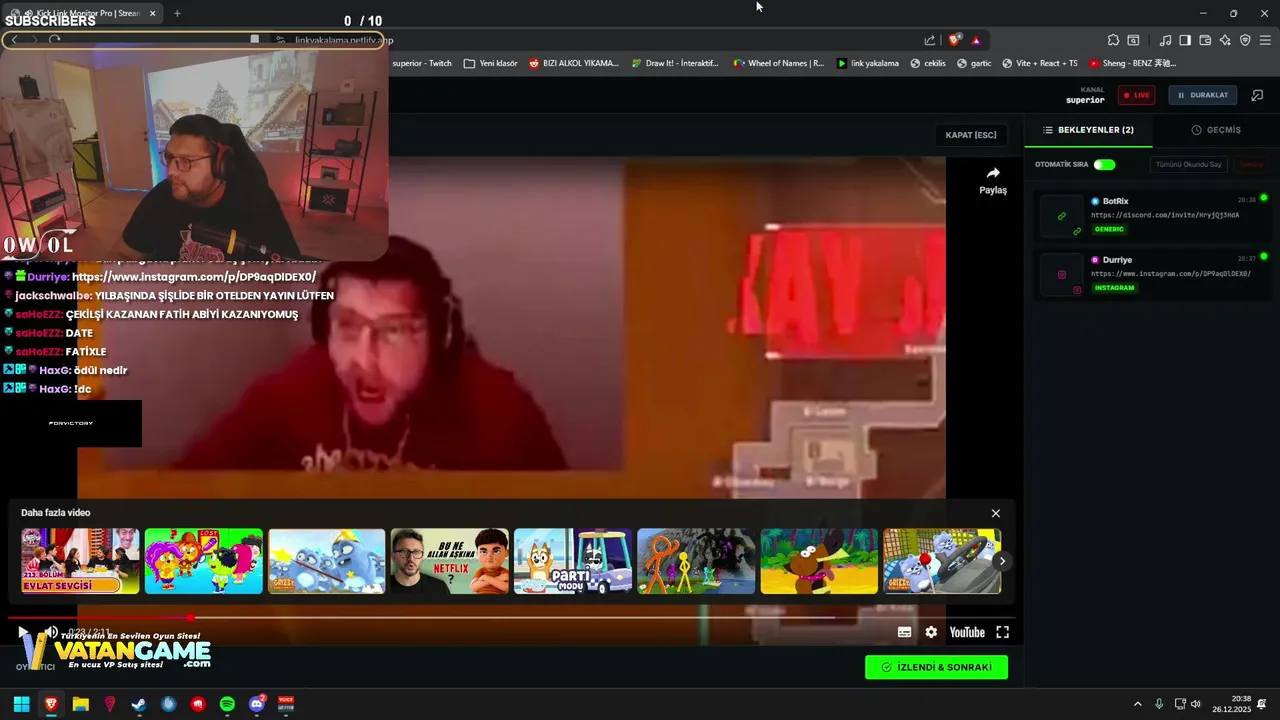Open the EVLAT SEVGİSİ suggested video thumbnail
Viewport: 1280px width, 720px height.
(81, 561)
